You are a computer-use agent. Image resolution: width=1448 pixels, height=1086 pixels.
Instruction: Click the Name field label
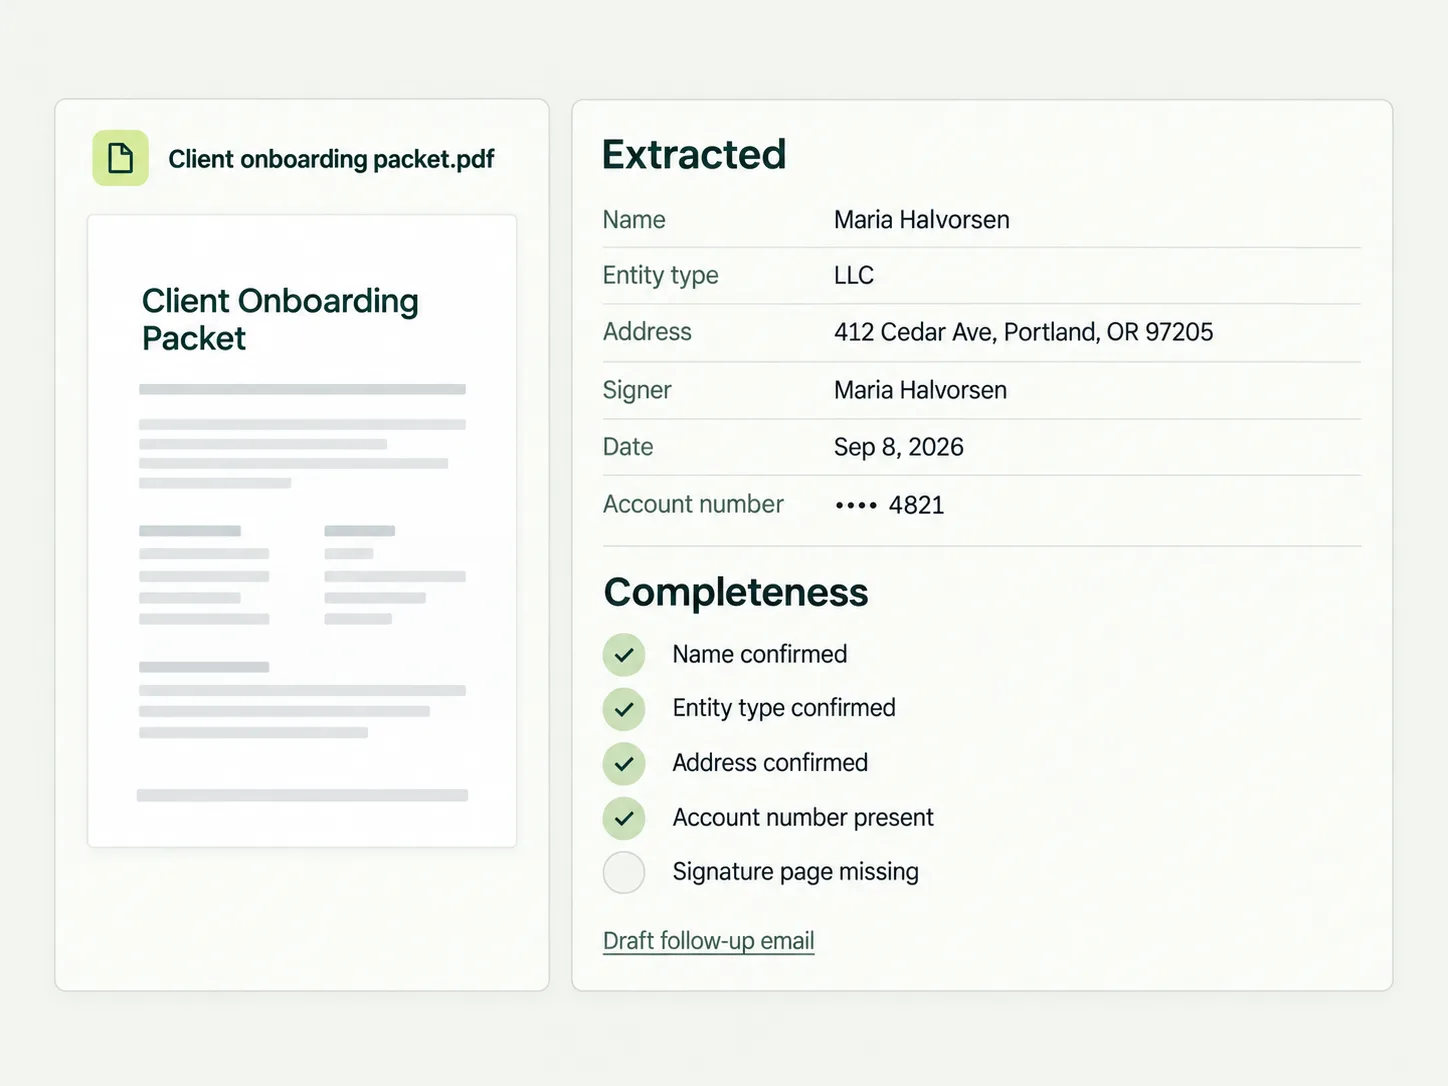click(x=634, y=220)
